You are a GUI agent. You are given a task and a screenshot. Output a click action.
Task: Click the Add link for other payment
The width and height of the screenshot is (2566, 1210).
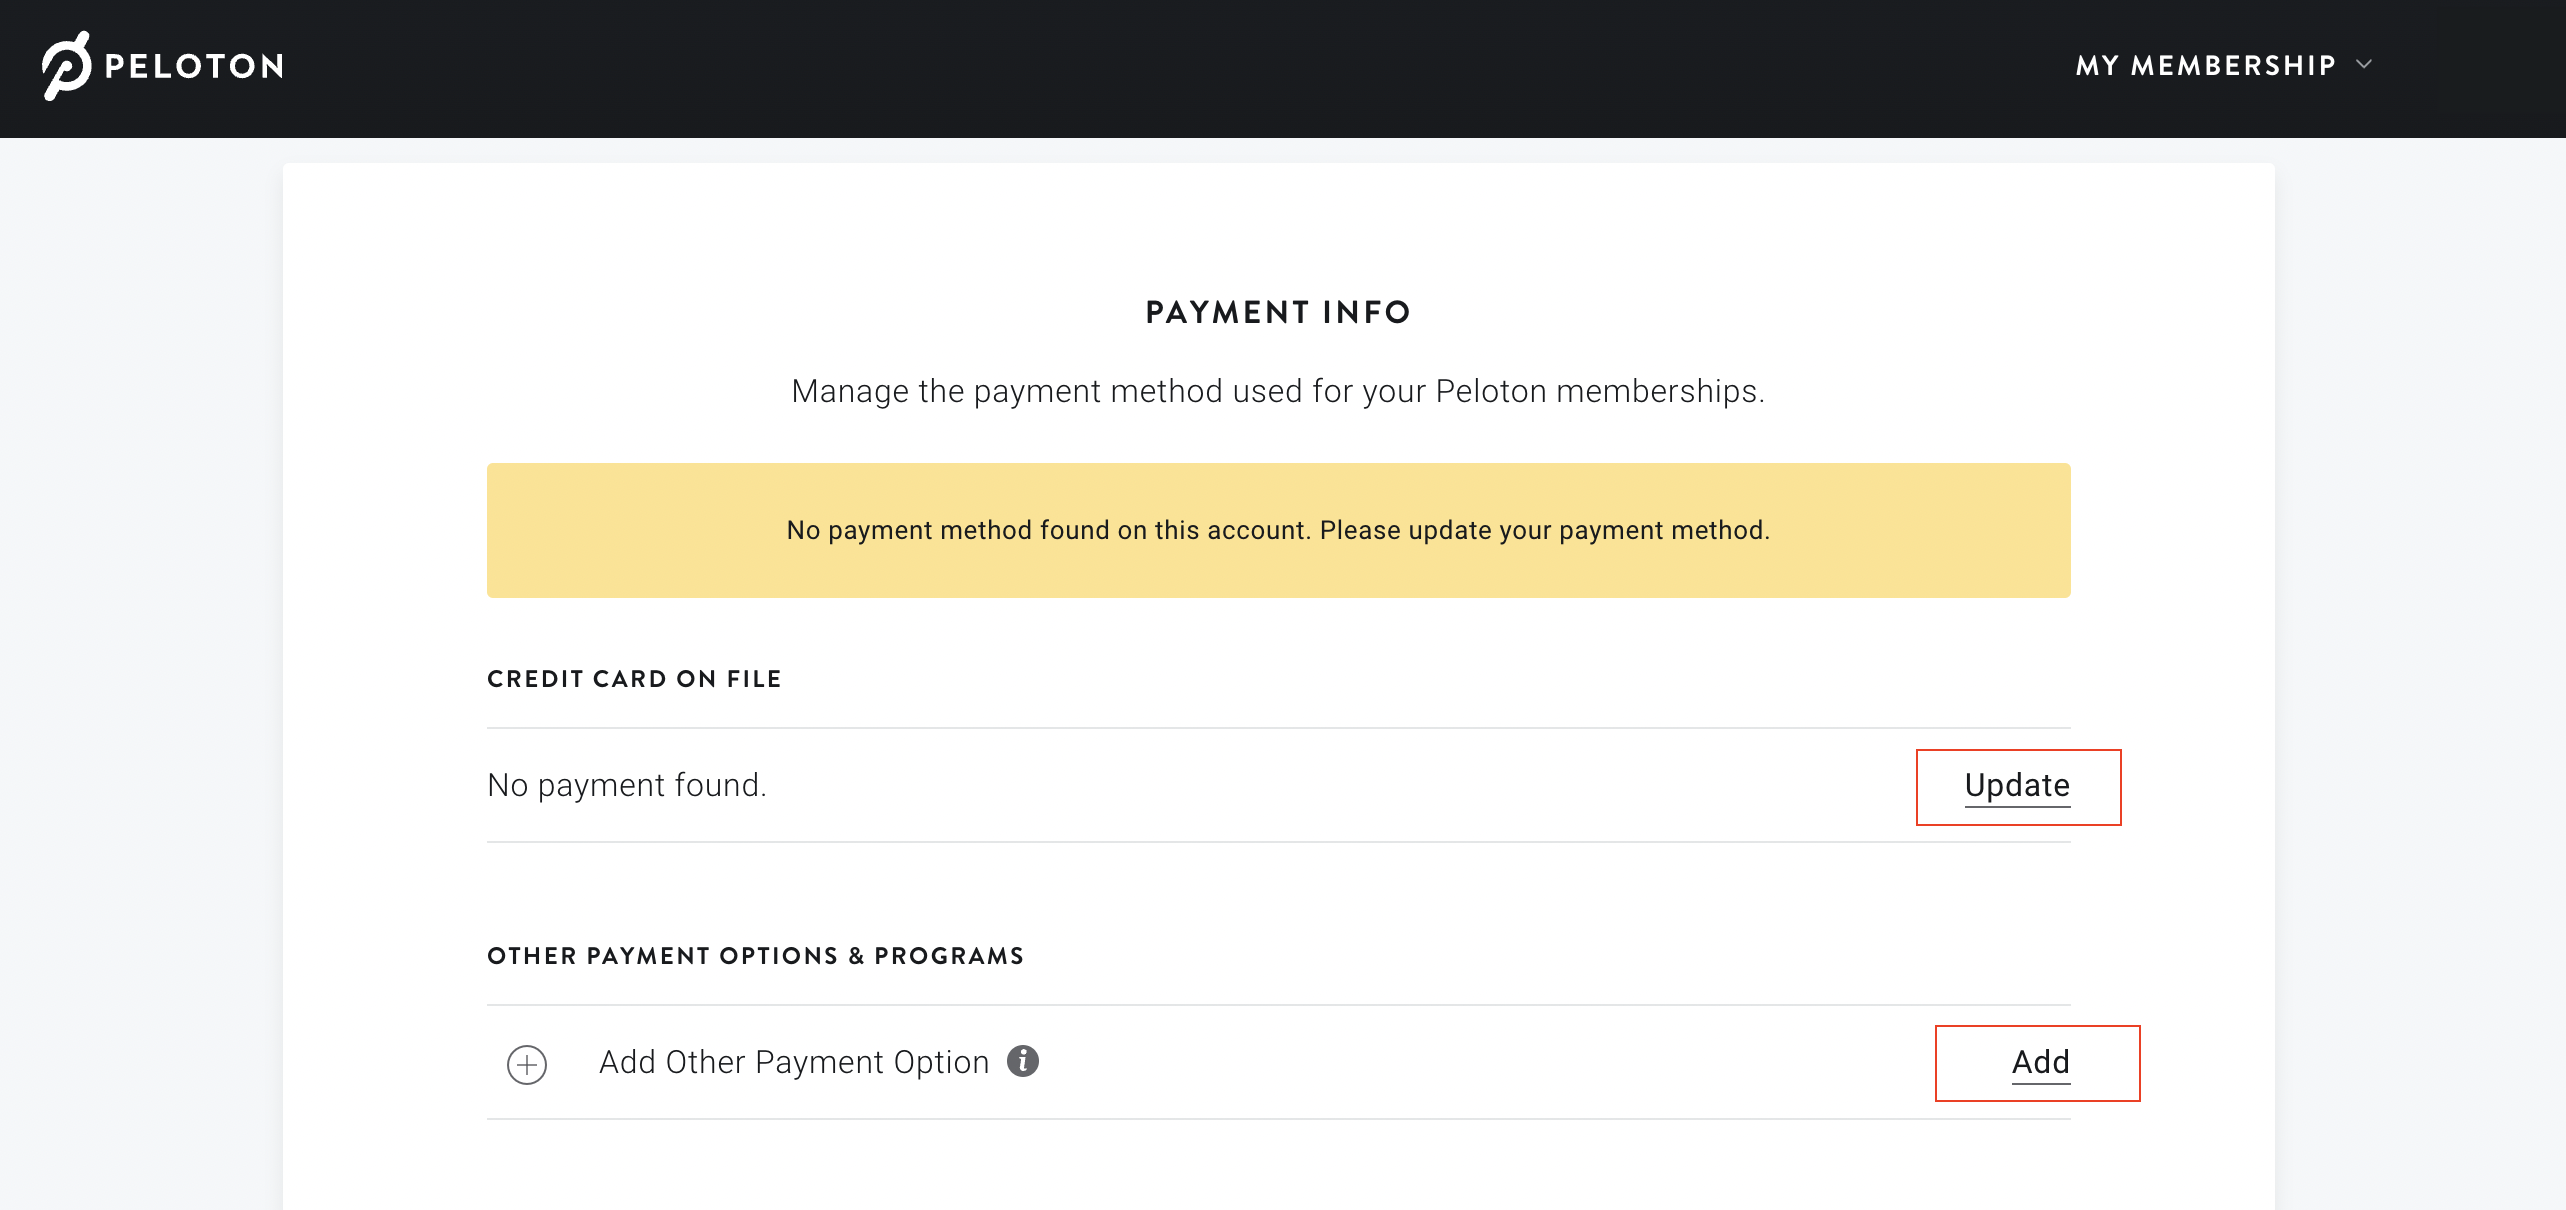click(x=2040, y=1062)
